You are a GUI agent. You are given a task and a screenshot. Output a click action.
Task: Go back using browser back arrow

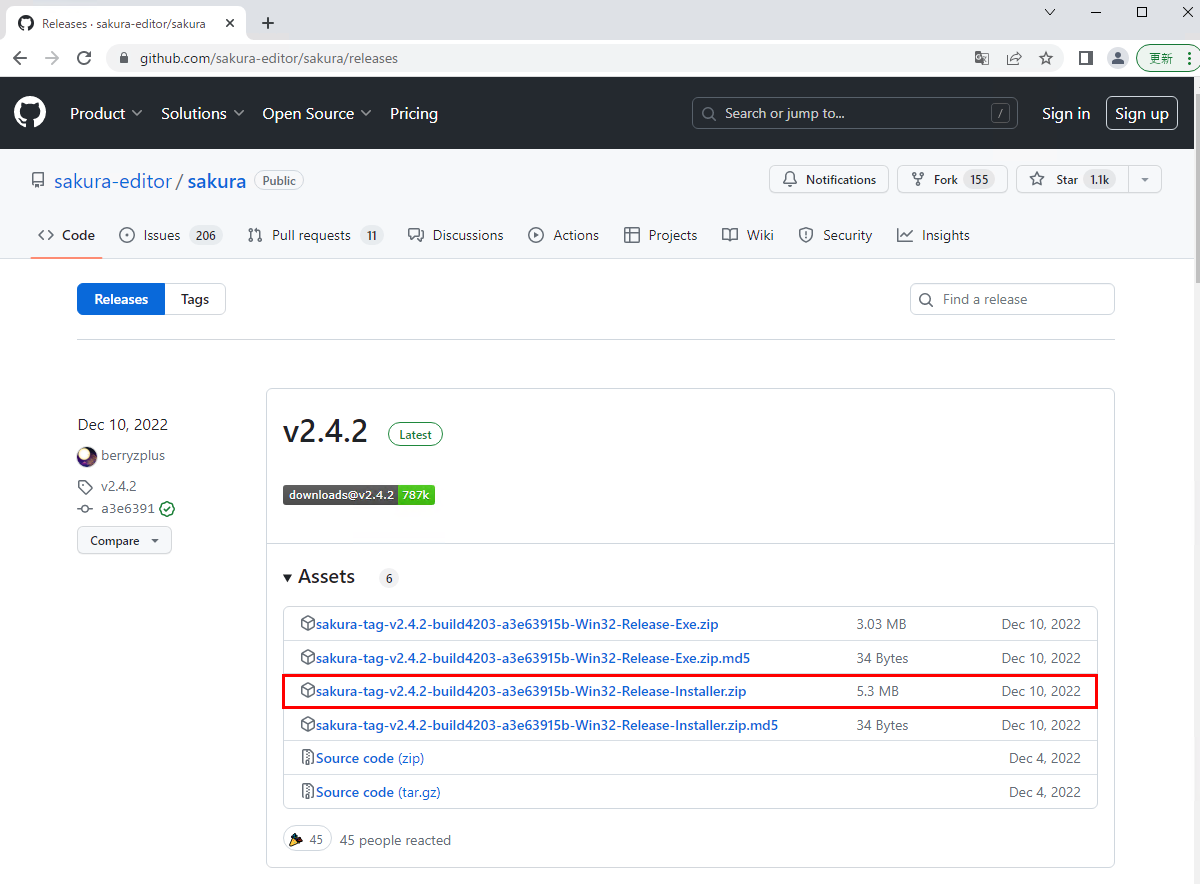[x=20, y=58]
